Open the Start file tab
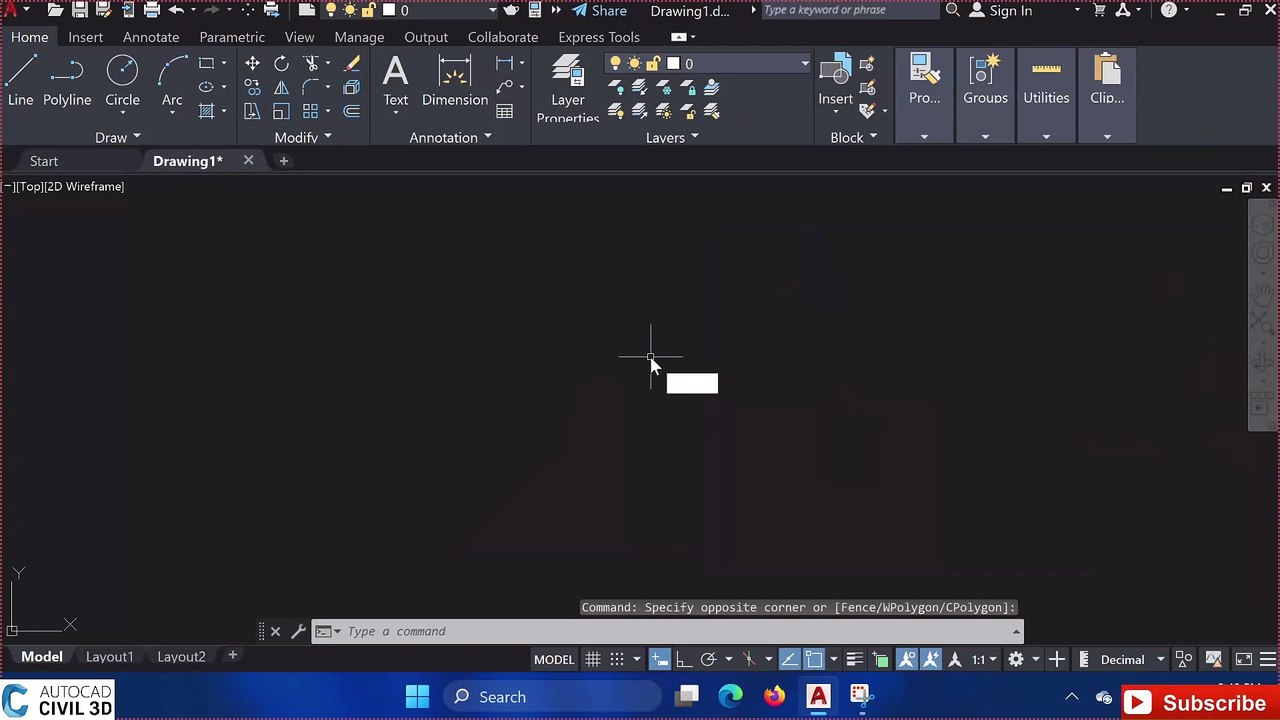Viewport: 1280px width, 720px height. click(44, 161)
